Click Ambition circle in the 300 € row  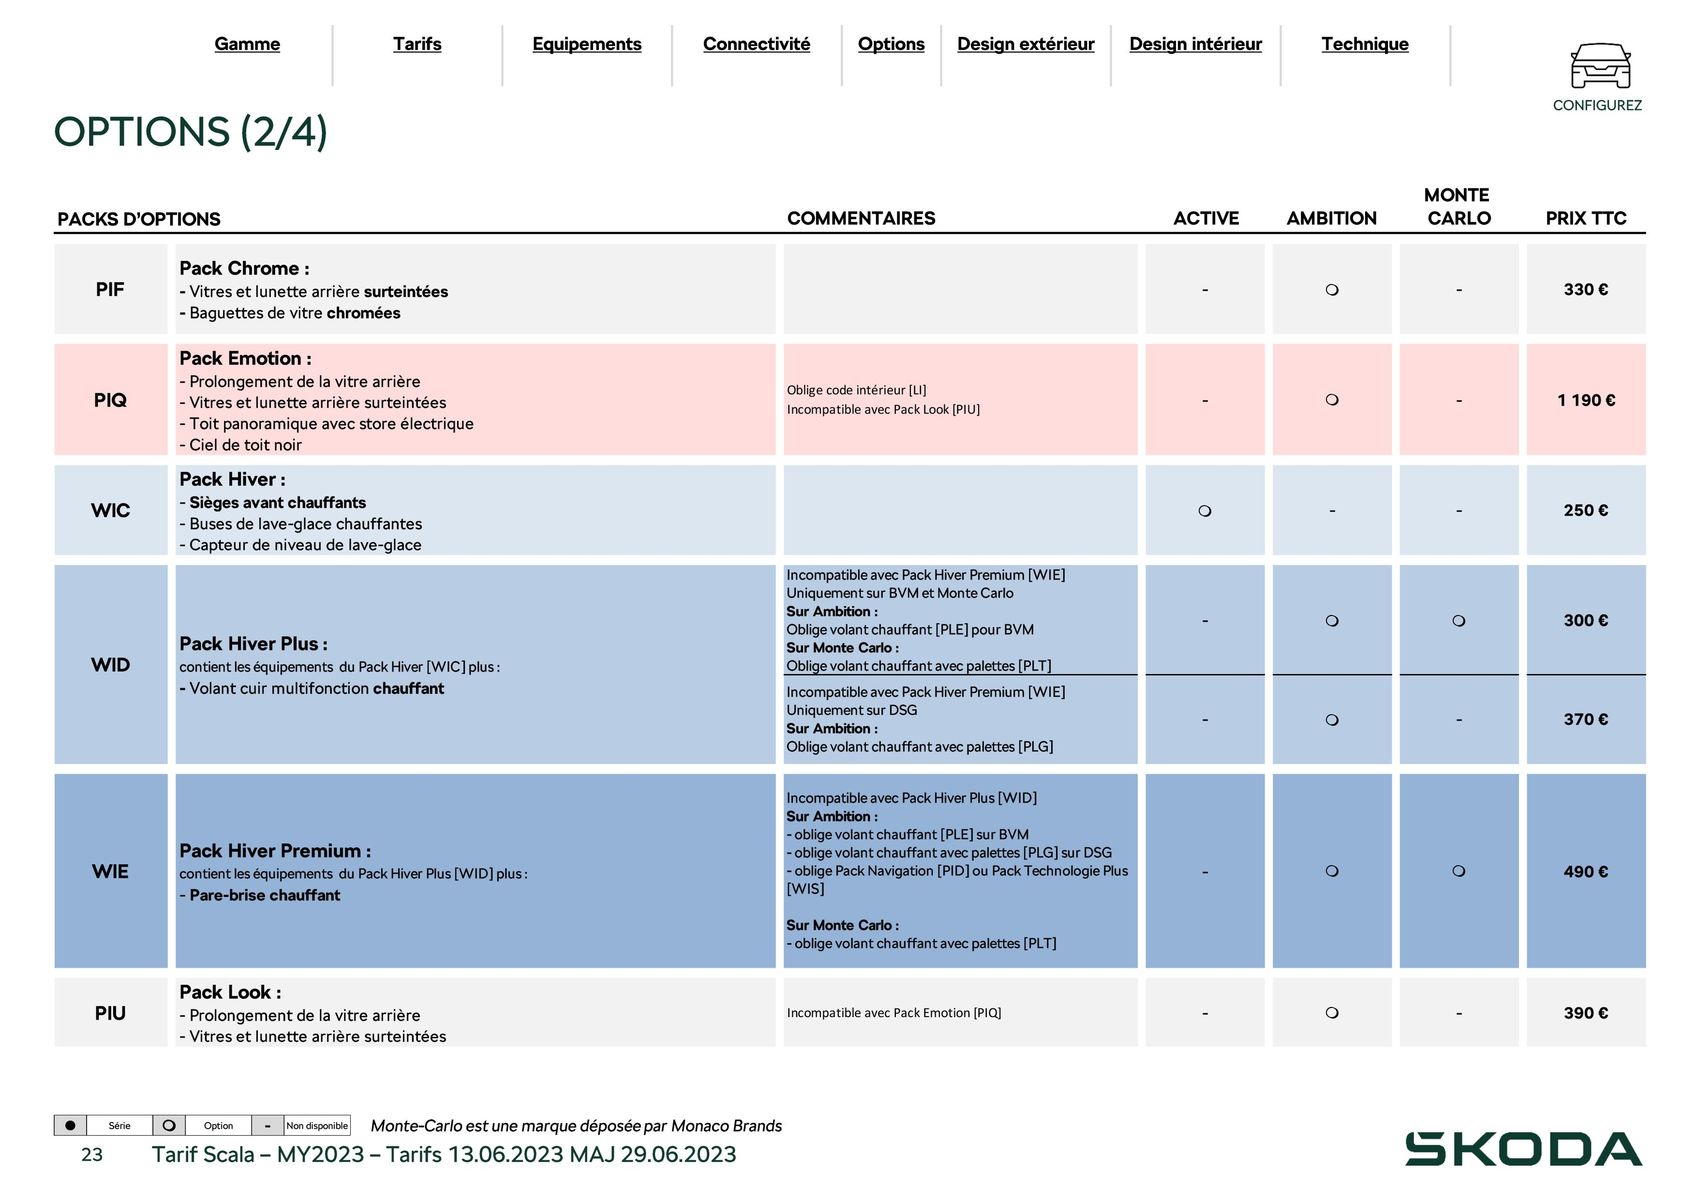[x=1332, y=621]
